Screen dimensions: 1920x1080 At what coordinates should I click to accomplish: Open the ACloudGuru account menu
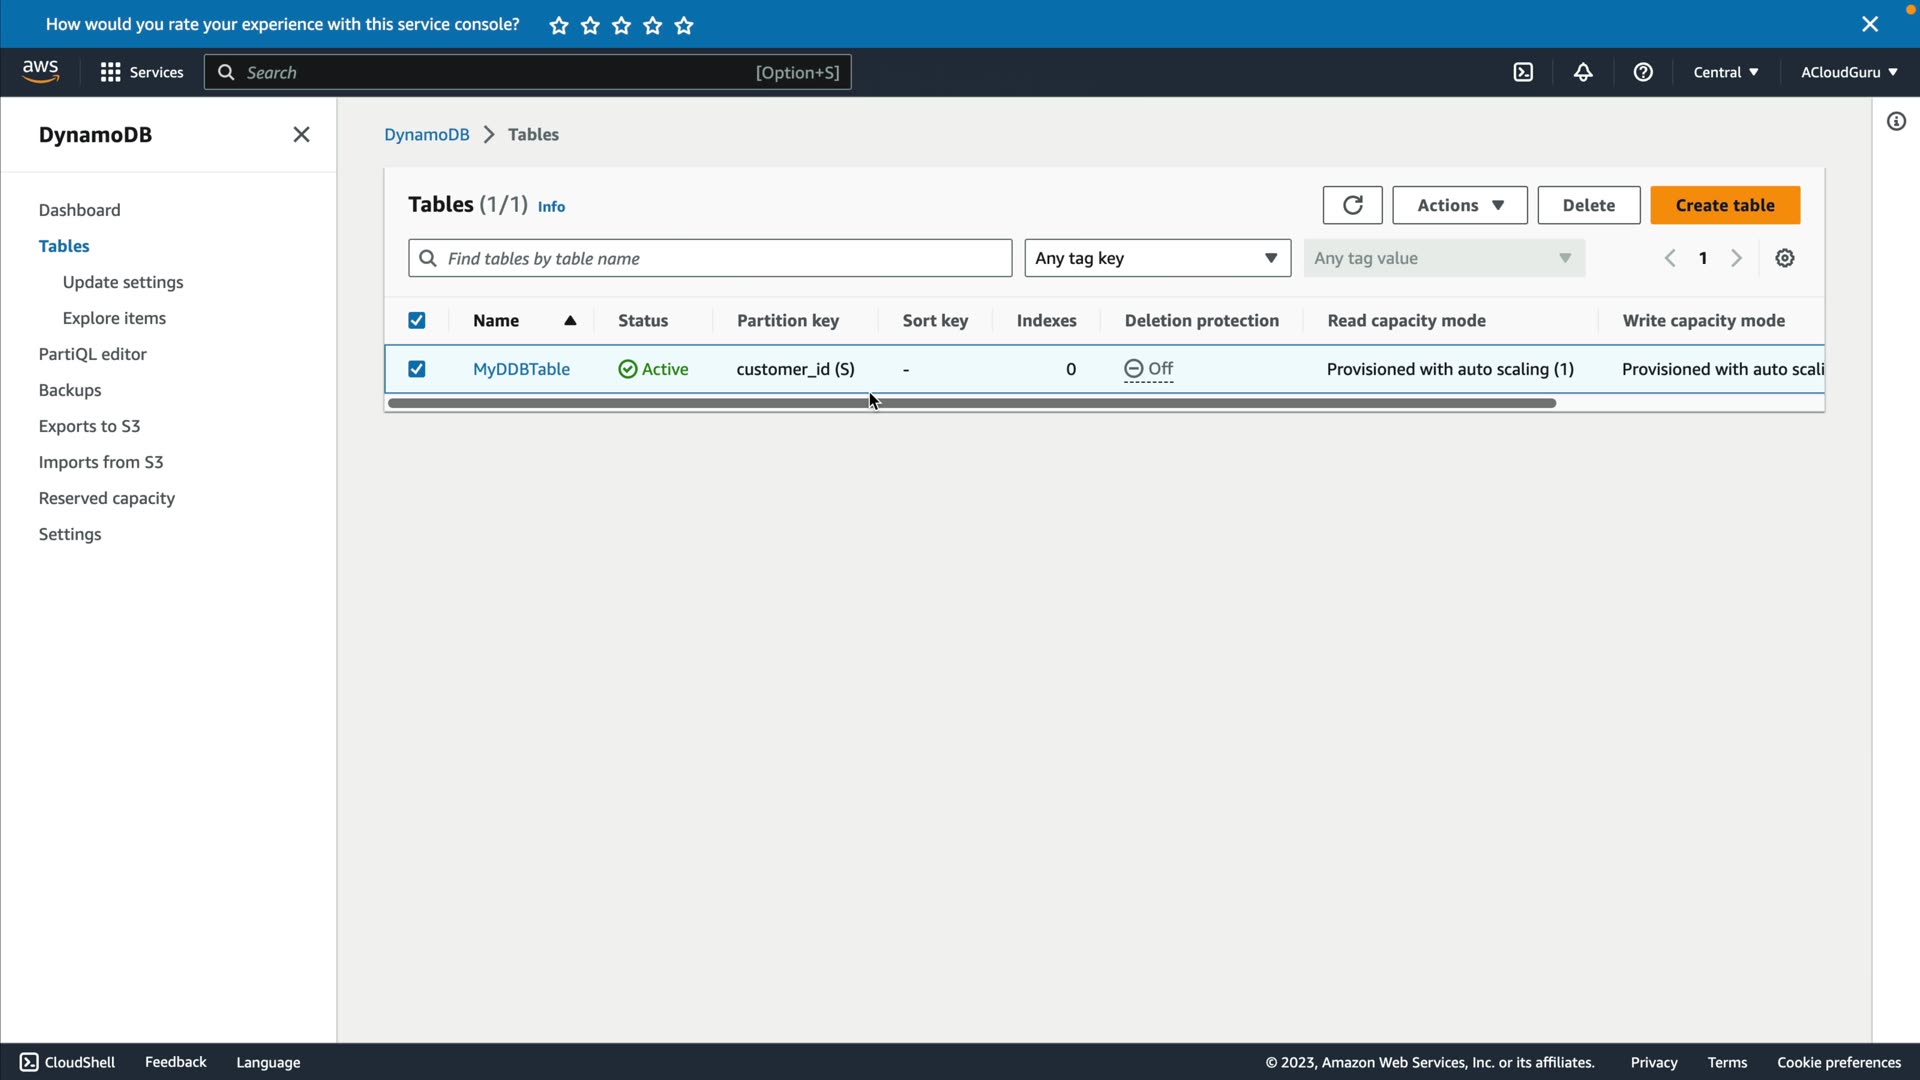click(1848, 72)
